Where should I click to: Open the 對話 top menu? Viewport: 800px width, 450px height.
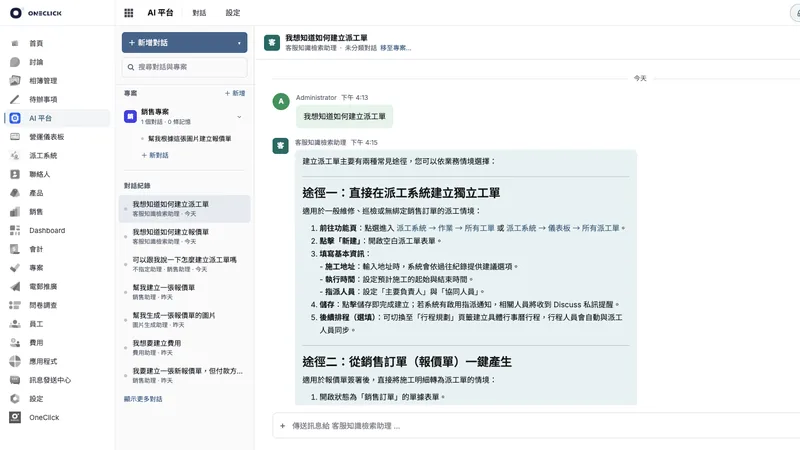199,13
